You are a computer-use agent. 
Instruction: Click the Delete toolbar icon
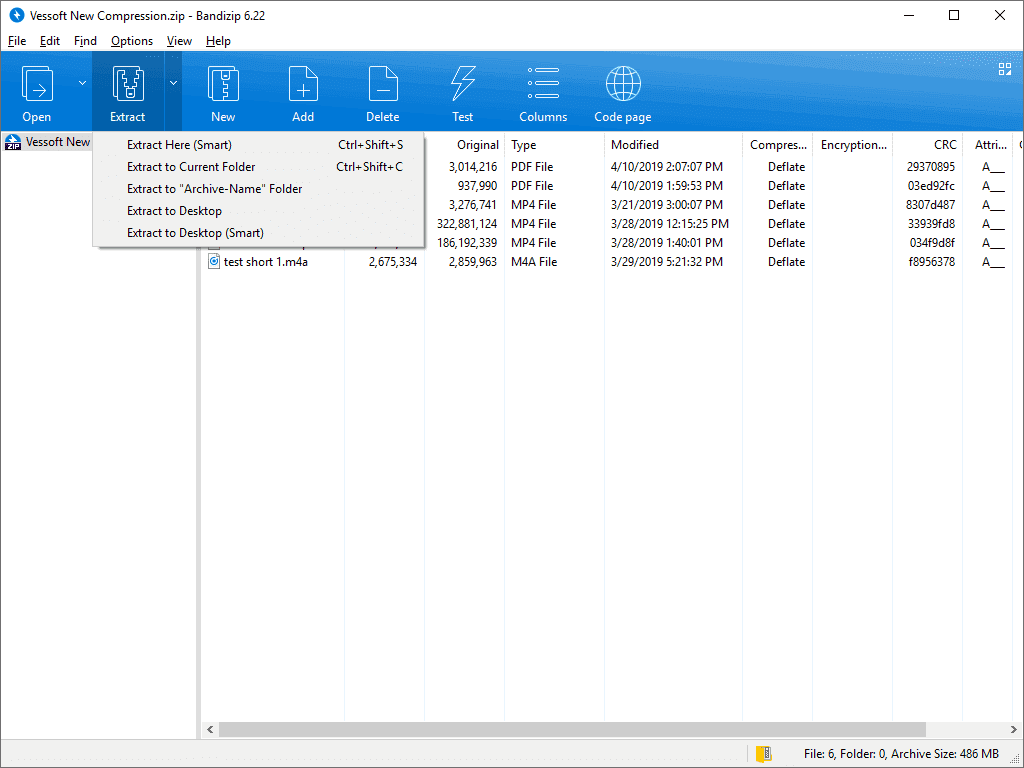(383, 84)
